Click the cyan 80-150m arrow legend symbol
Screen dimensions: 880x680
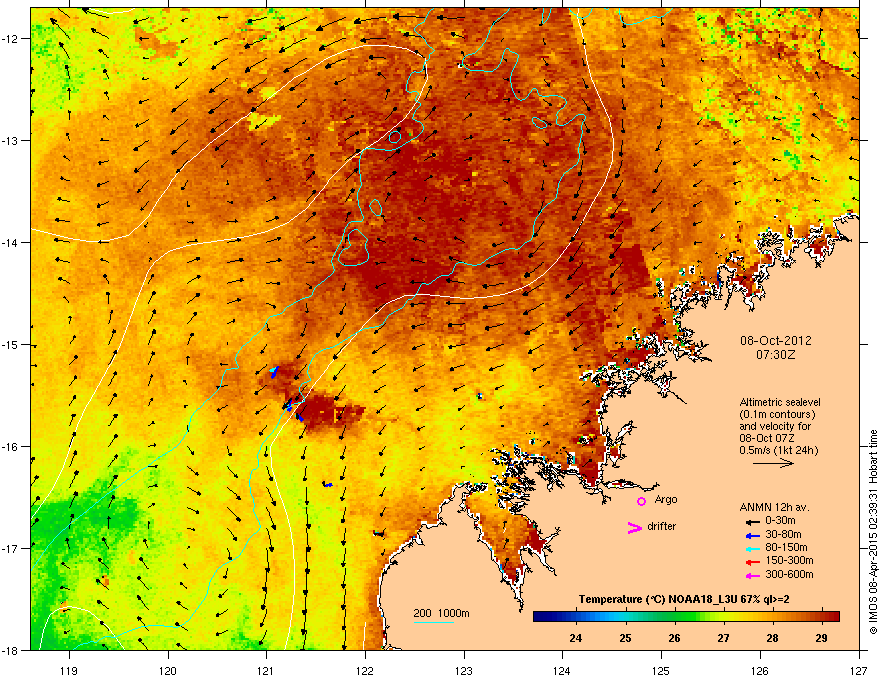point(752,549)
